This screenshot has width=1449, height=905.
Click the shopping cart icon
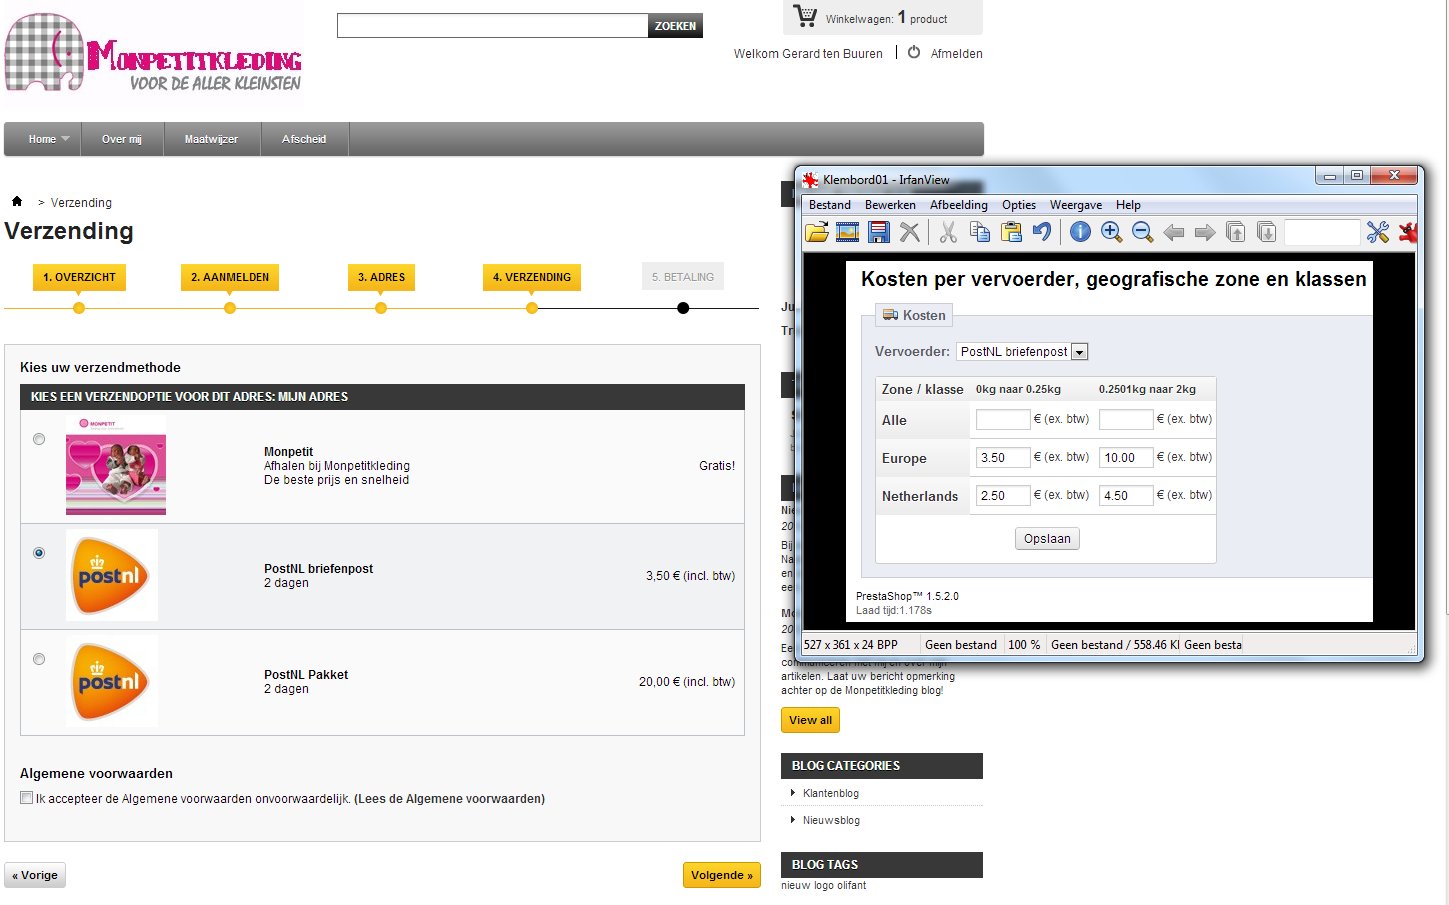point(805,16)
